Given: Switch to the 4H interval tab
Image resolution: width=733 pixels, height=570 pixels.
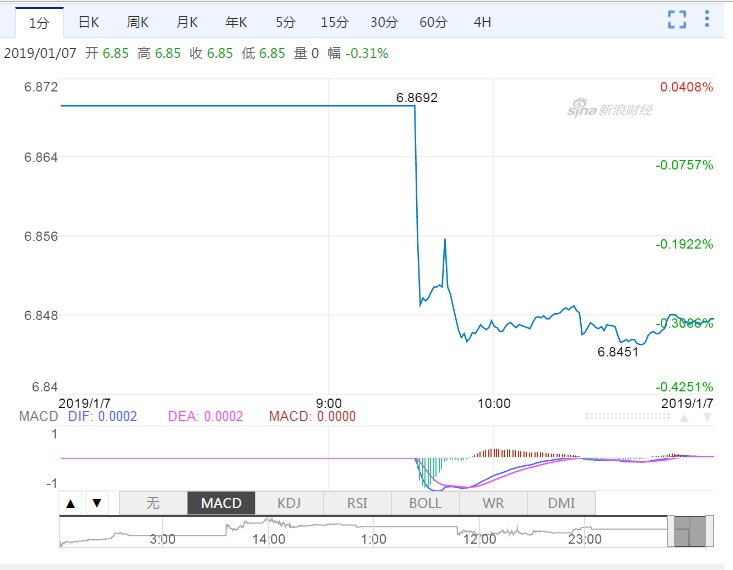Looking at the screenshot, I should (482, 21).
